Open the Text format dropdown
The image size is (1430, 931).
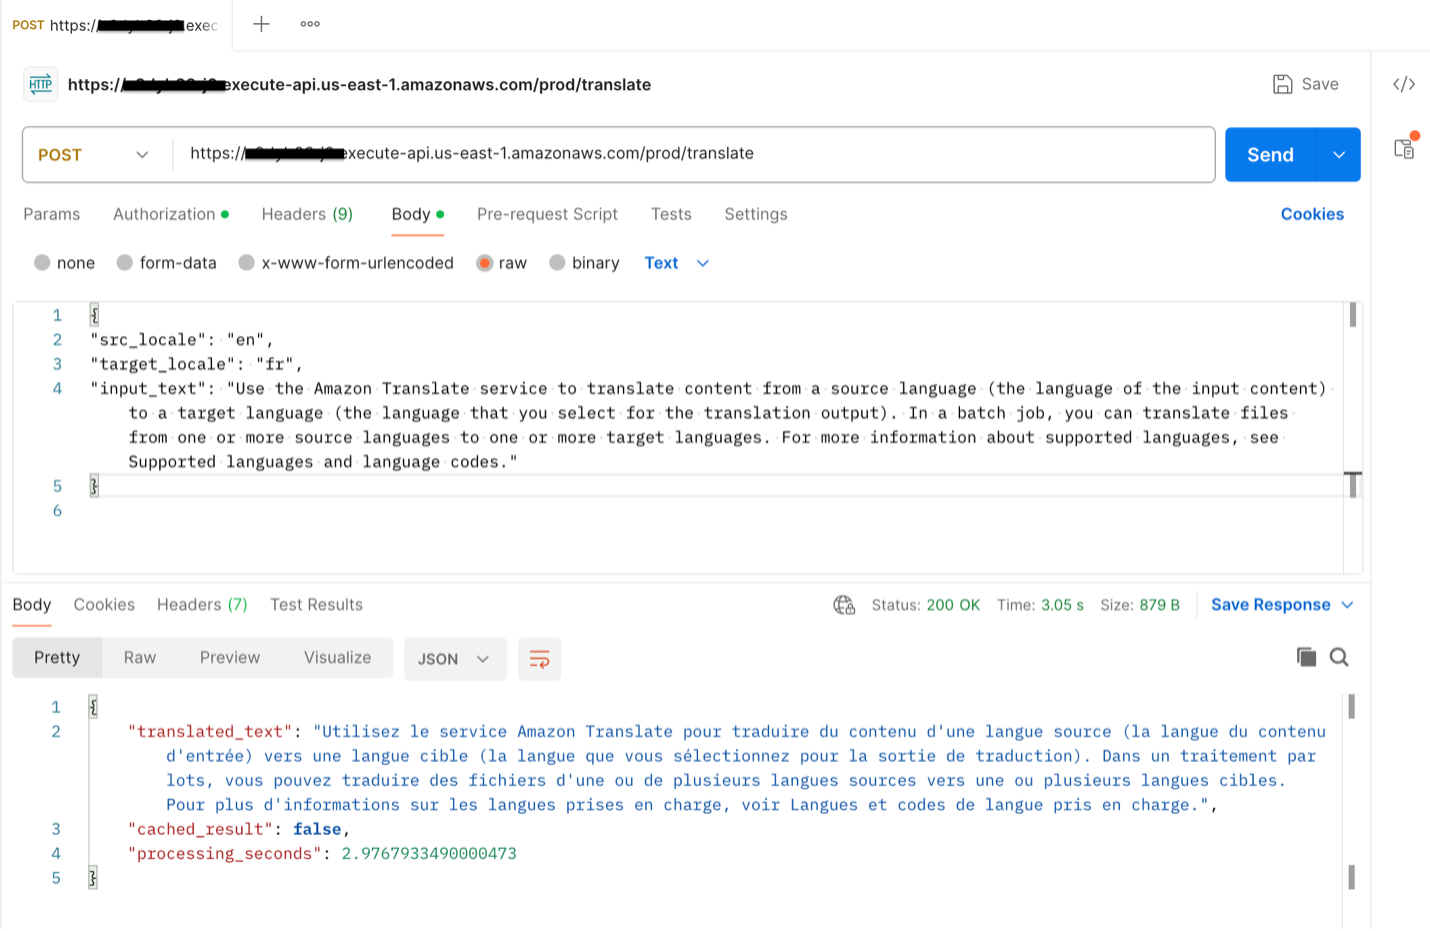pyautogui.click(x=677, y=263)
